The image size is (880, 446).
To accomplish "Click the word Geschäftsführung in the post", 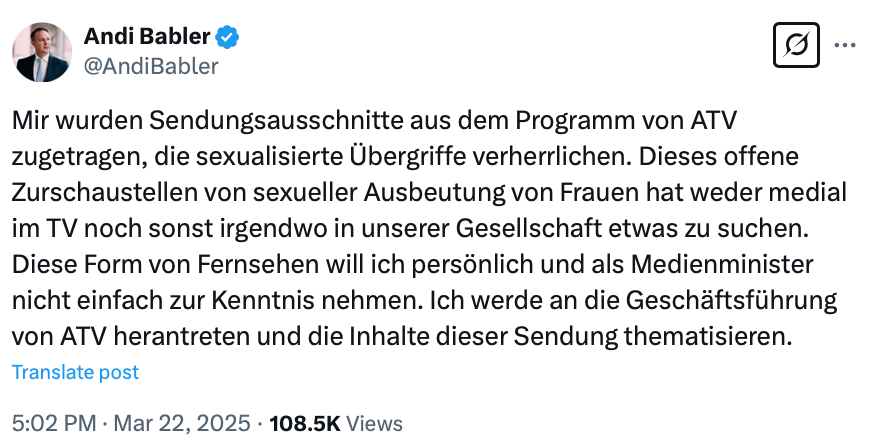I will tap(731, 301).
